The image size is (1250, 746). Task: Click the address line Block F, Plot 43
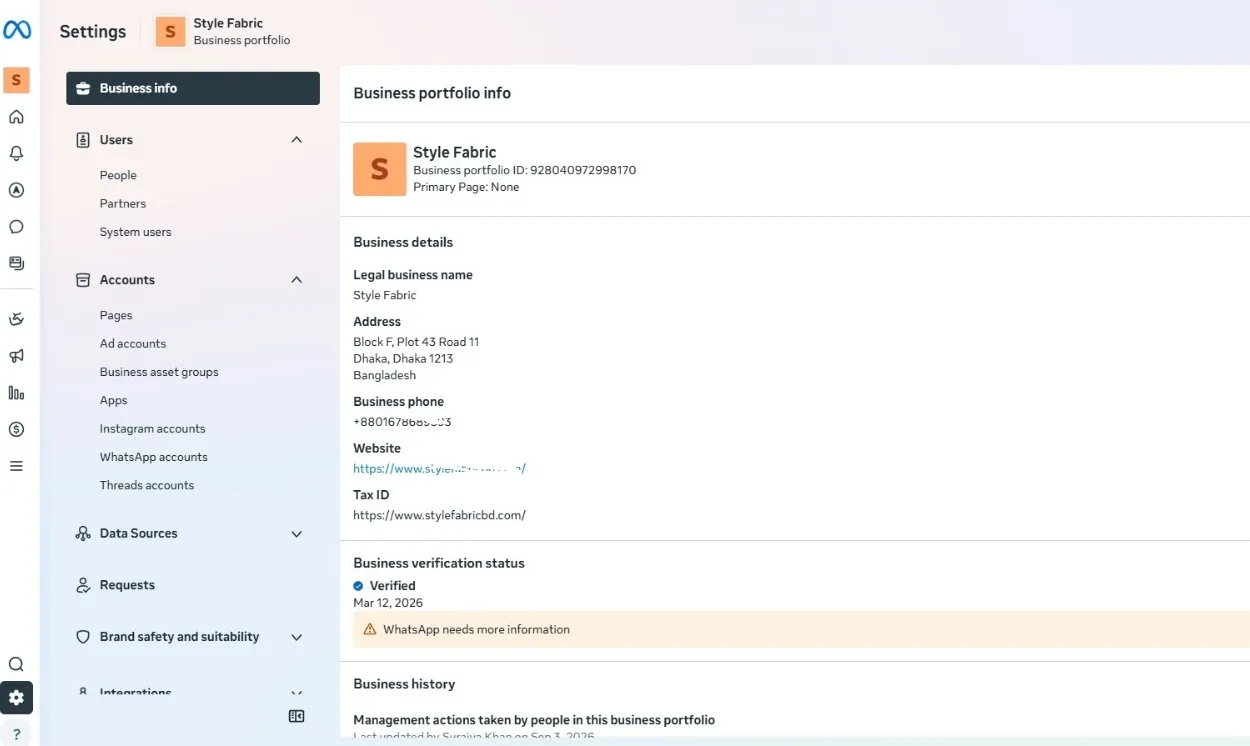tap(416, 342)
